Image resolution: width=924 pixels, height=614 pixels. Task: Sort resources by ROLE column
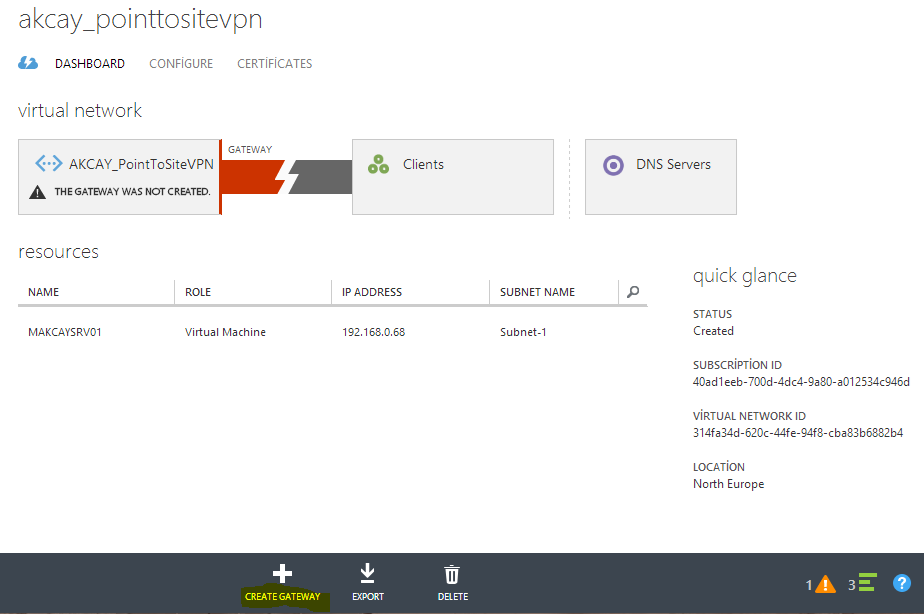[198, 292]
